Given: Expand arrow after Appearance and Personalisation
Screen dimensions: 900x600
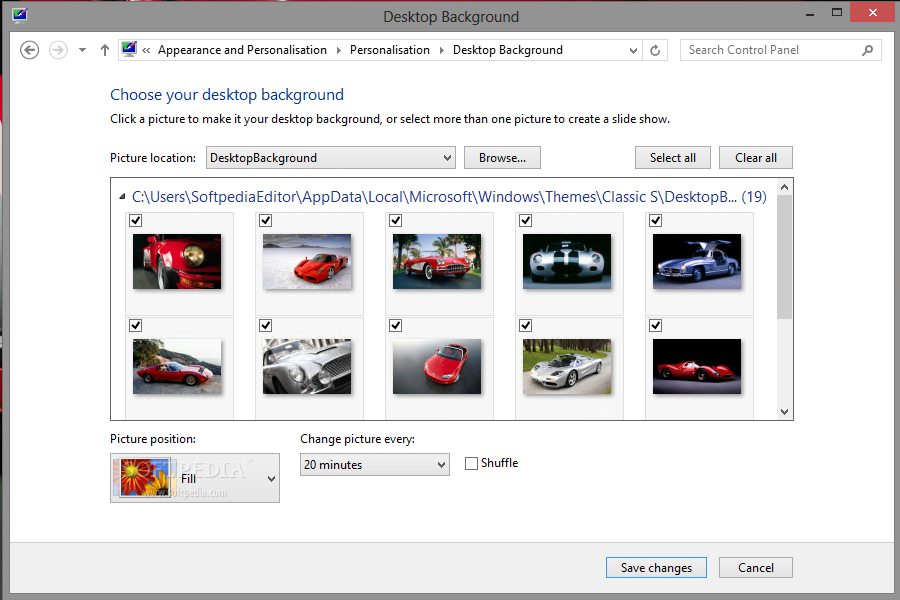Looking at the screenshot, I should pyautogui.click(x=339, y=50).
